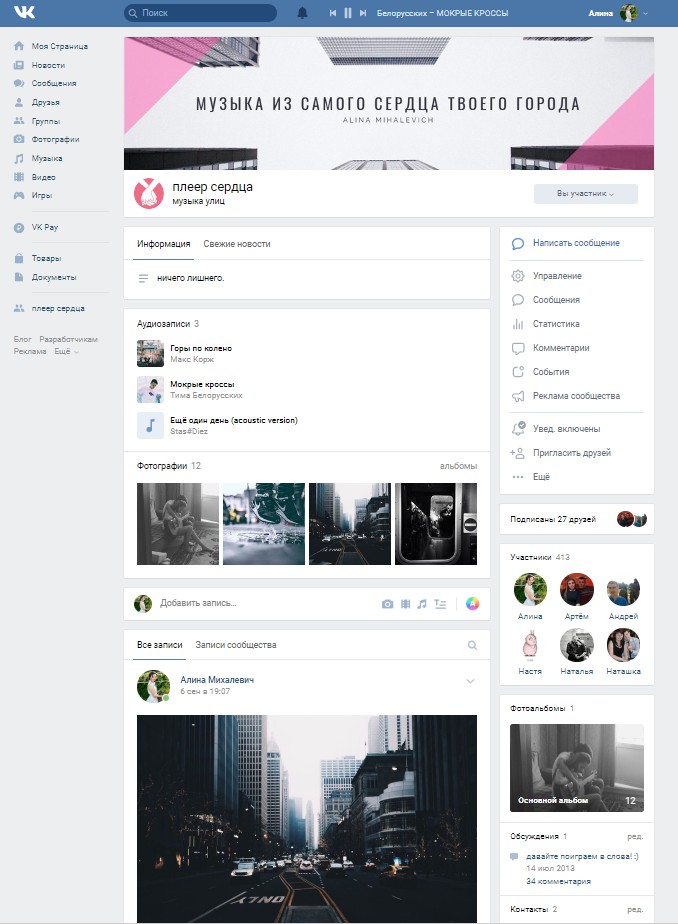This screenshot has width=678, height=924.
Task: Skip to next track in header player
Action: (x=363, y=13)
